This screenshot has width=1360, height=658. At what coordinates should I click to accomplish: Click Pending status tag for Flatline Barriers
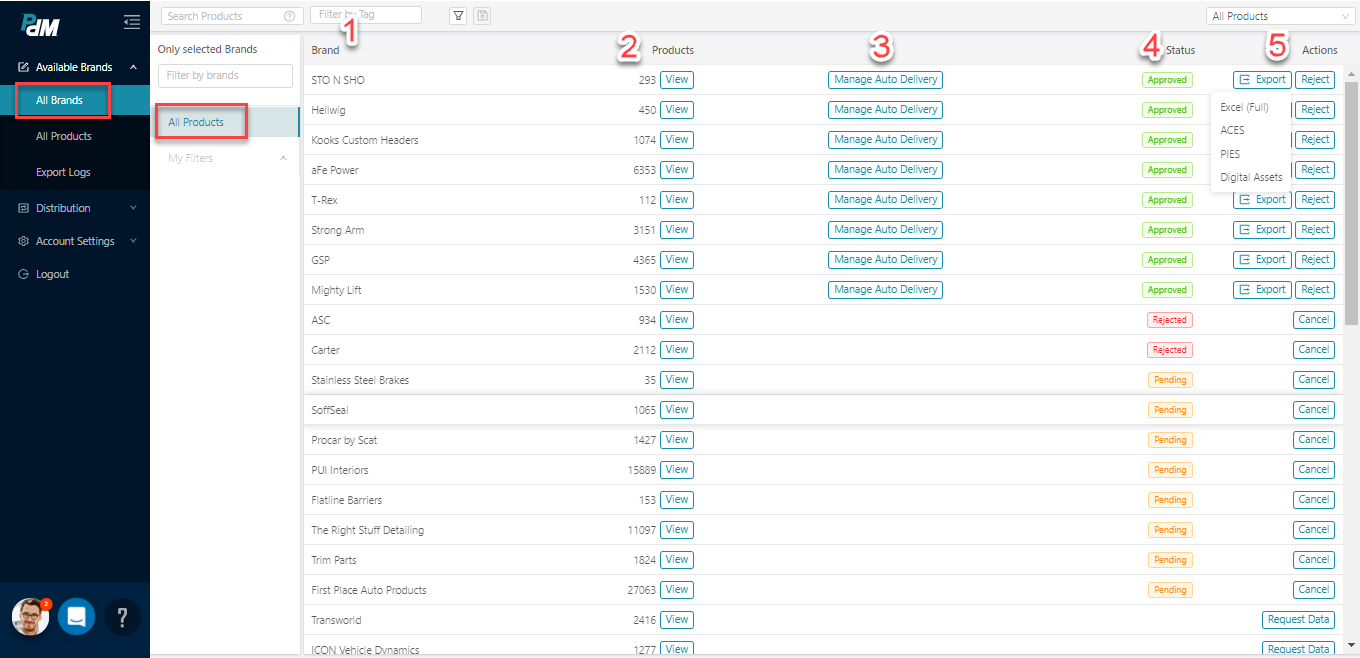tap(1169, 500)
